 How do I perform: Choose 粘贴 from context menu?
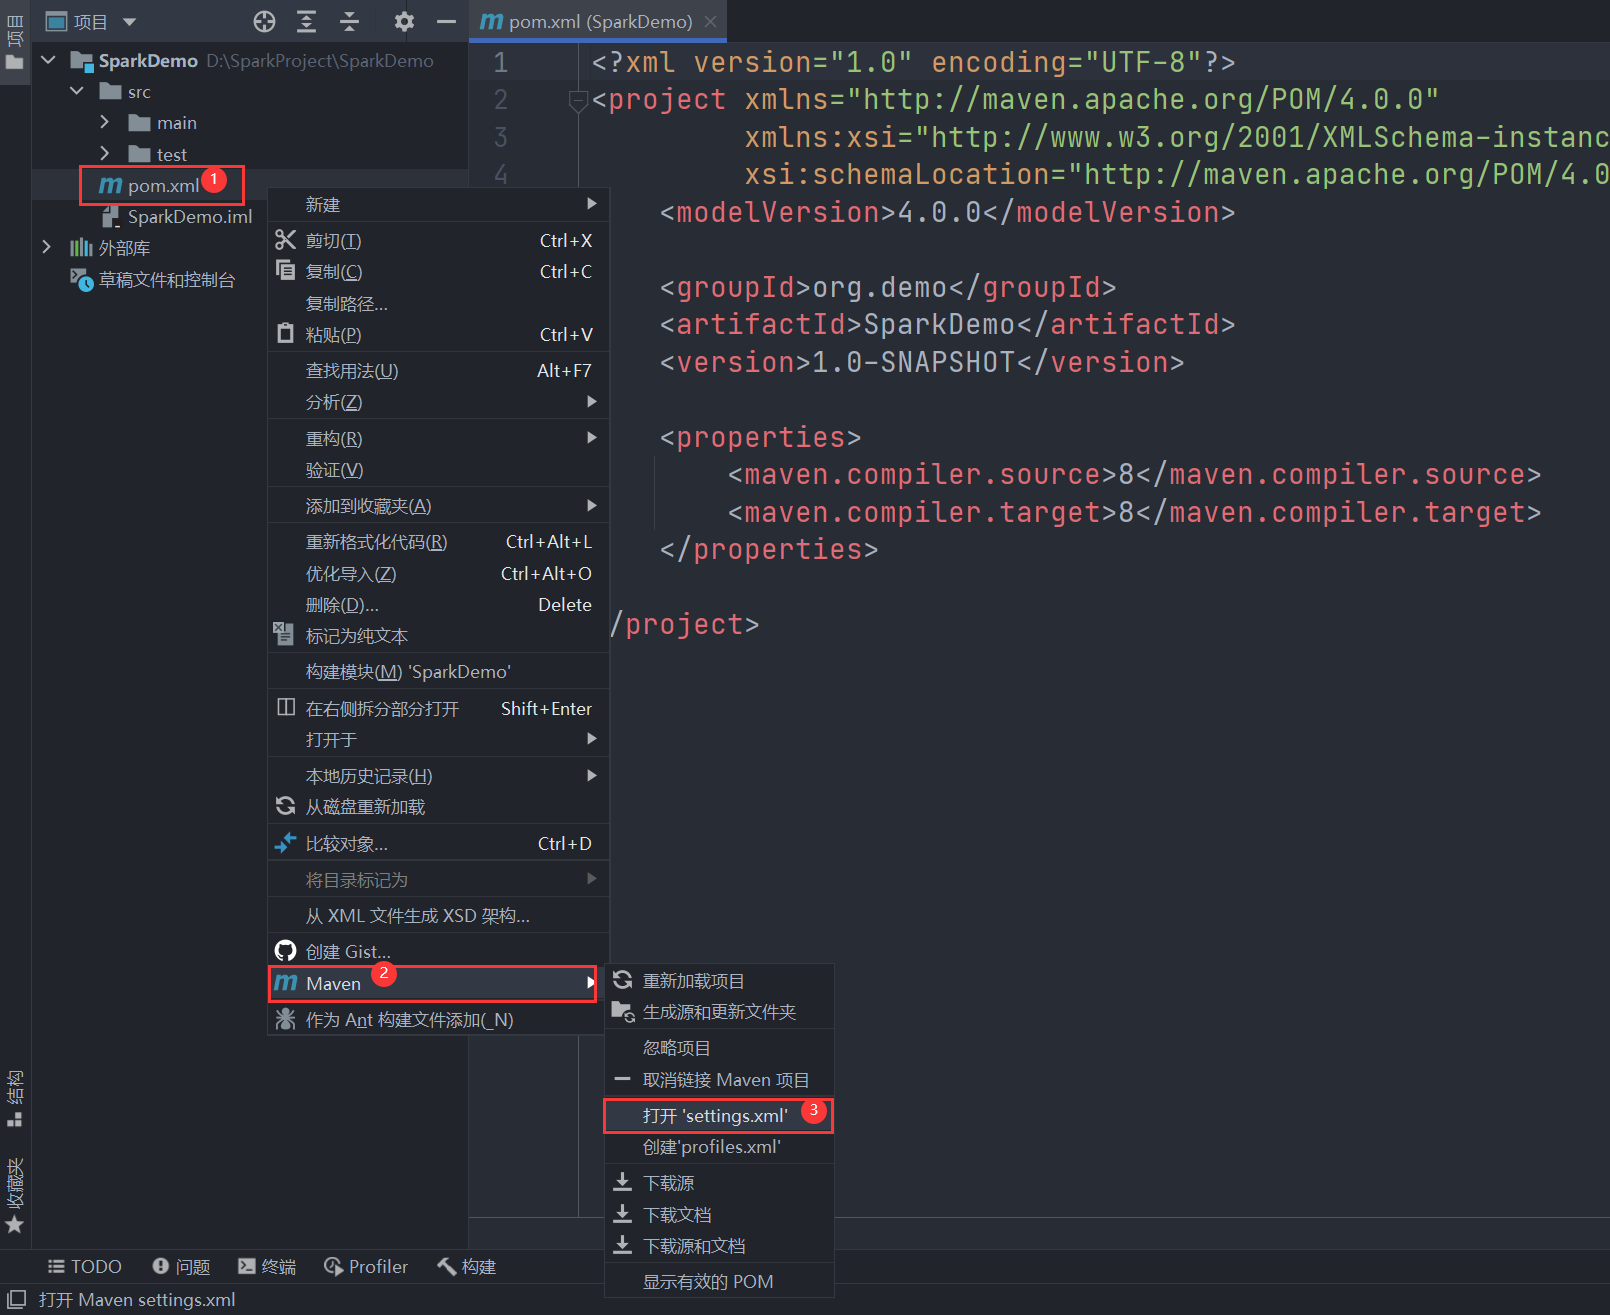point(438,334)
